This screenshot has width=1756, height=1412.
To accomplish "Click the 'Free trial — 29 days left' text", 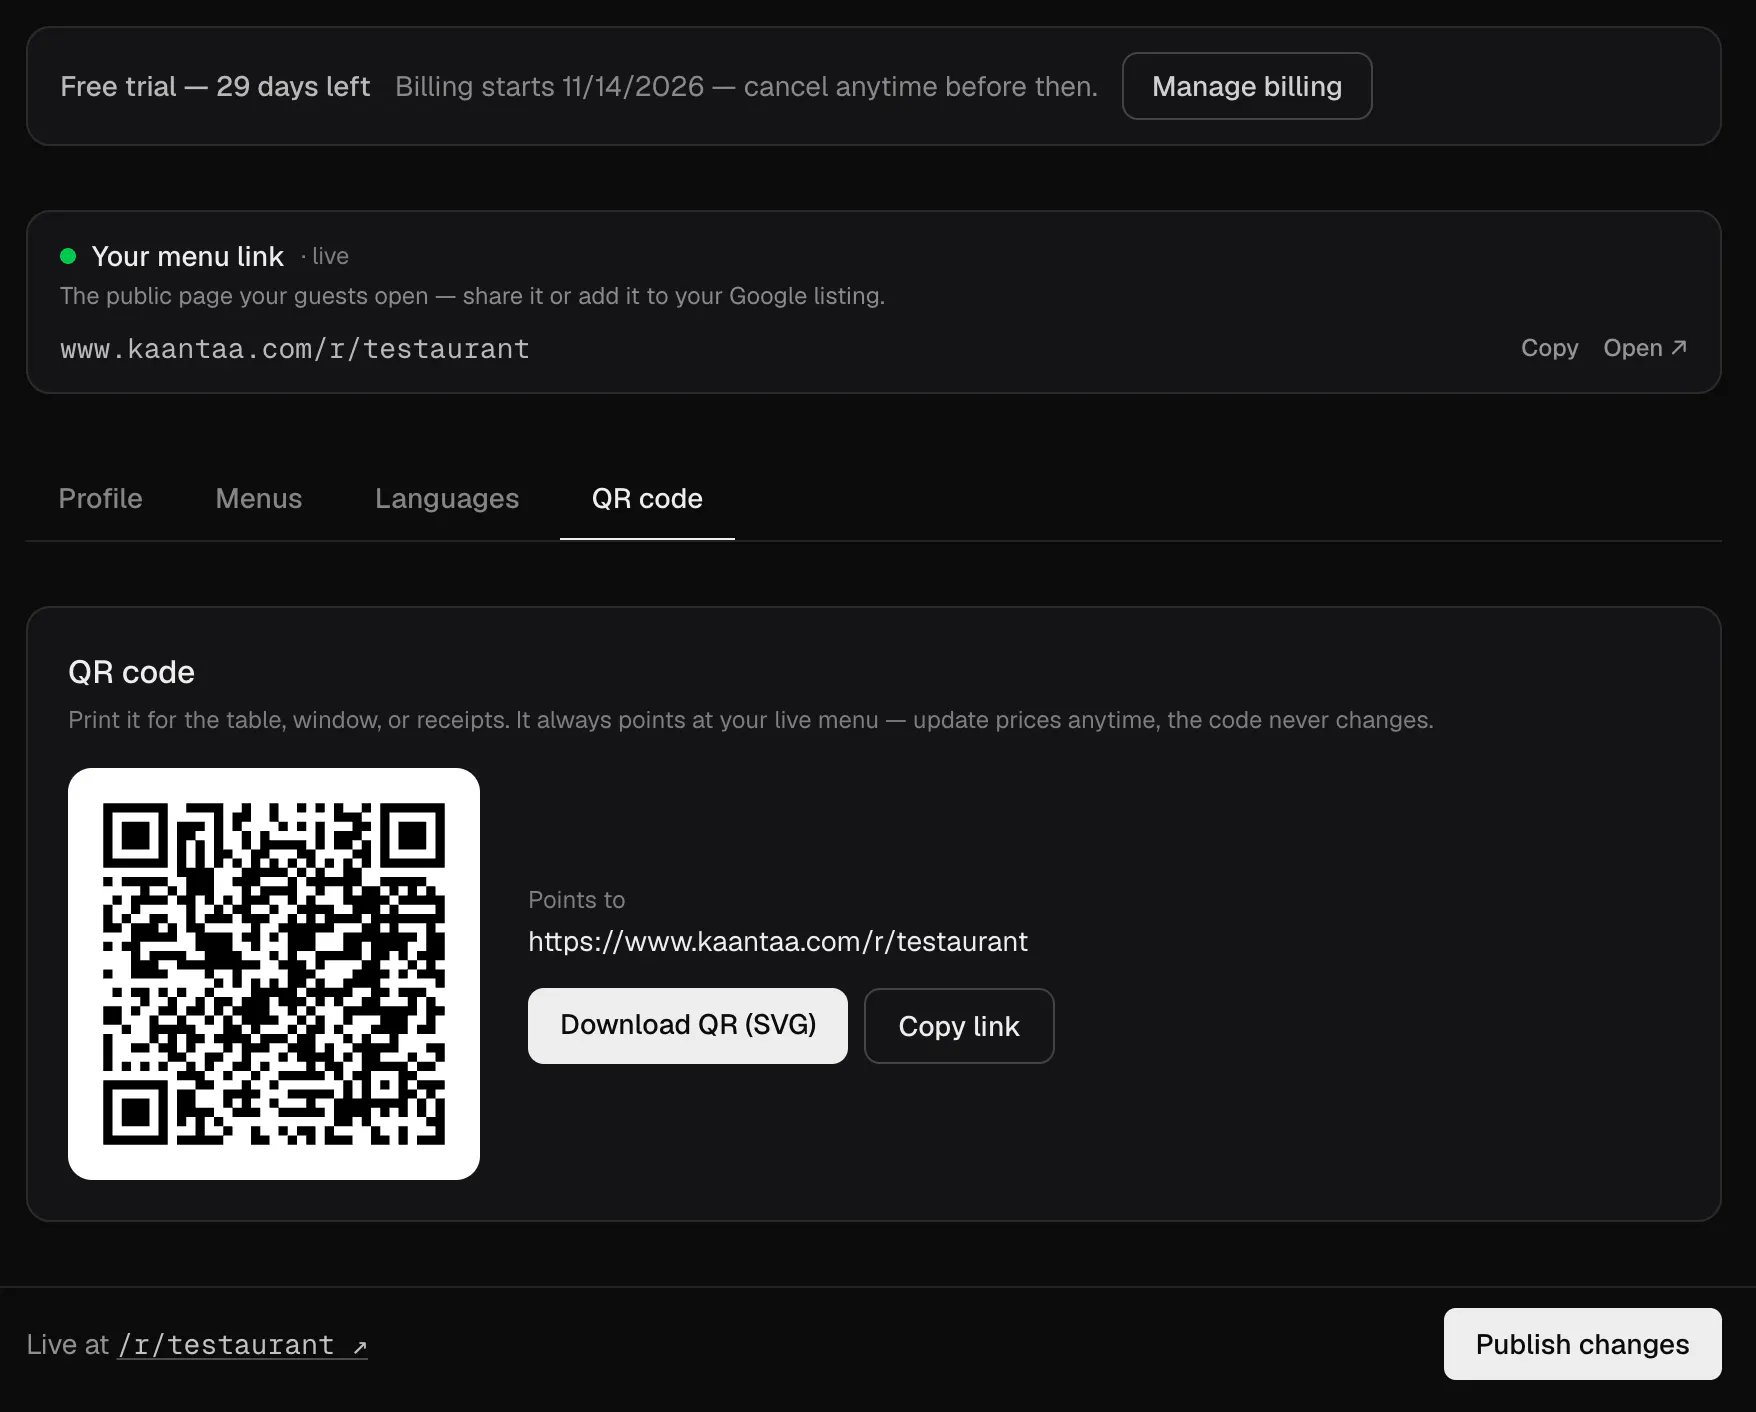I will click(x=215, y=86).
